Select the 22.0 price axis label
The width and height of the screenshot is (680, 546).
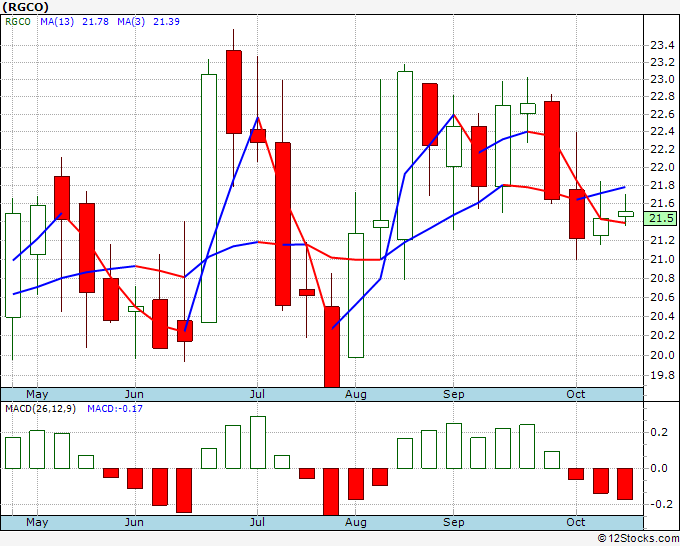tap(662, 167)
